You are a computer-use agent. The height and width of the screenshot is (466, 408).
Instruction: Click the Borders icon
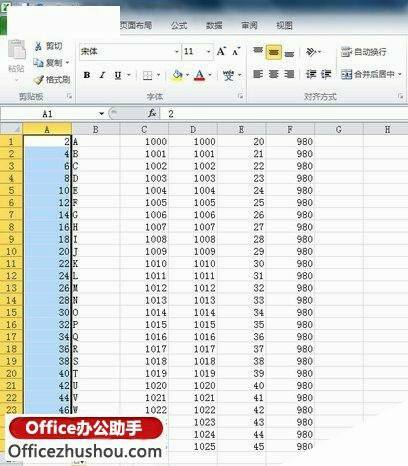[147, 75]
